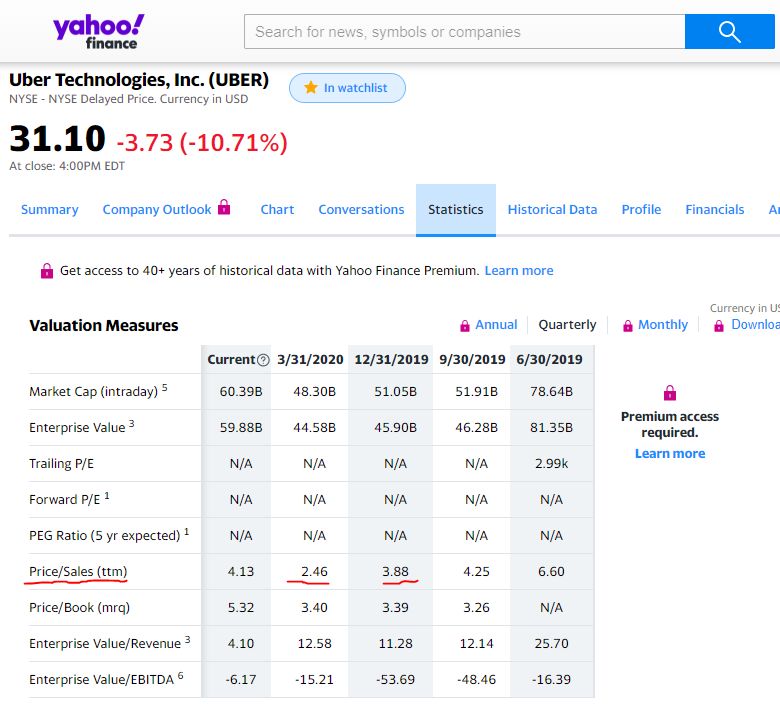Click the Uber Technologies, Inc. (UBER) heading
This screenshot has width=780, height=721.
pos(139,80)
